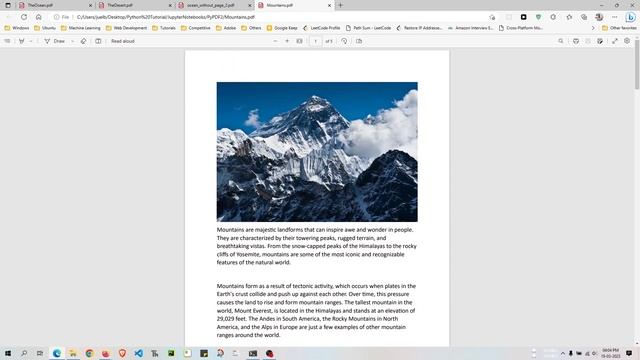Select the PDF highlight tool

[x=22, y=41]
